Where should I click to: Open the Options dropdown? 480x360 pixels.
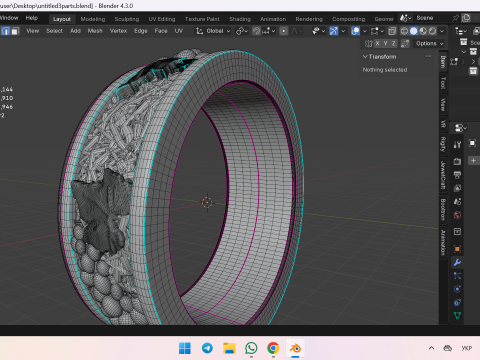pos(429,43)
